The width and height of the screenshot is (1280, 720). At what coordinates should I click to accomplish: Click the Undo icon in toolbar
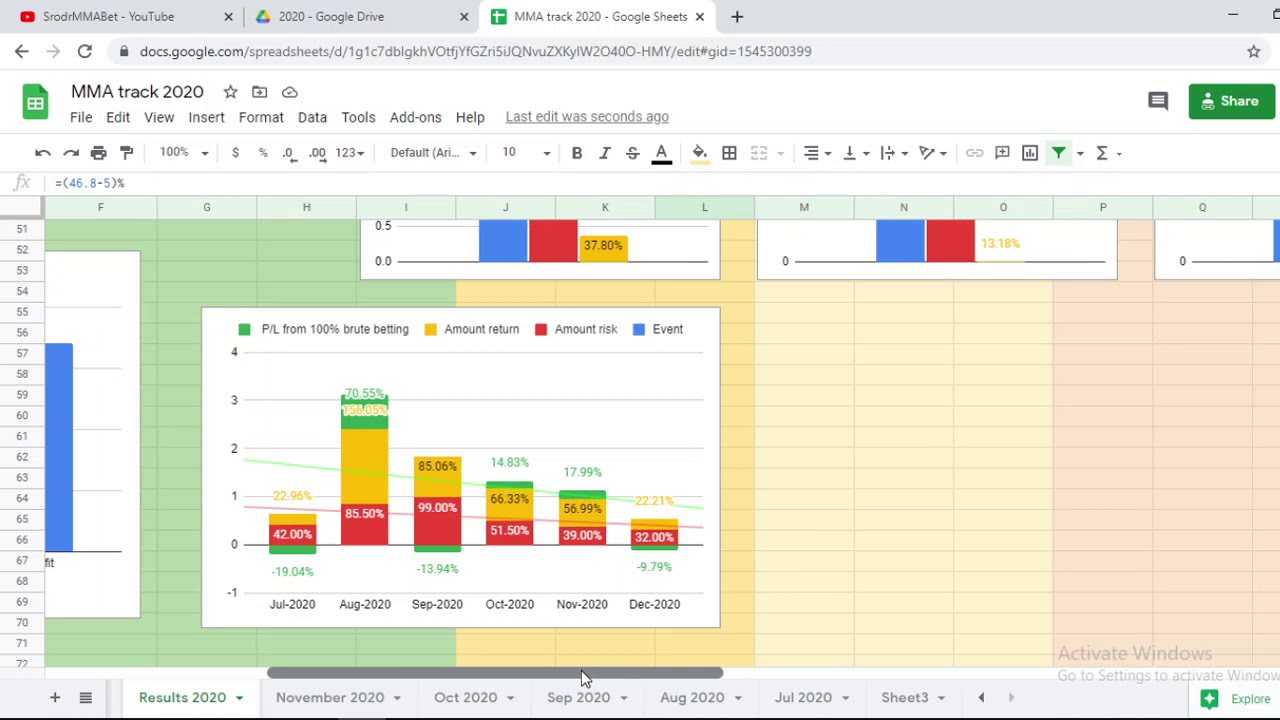tap(43, 153)
